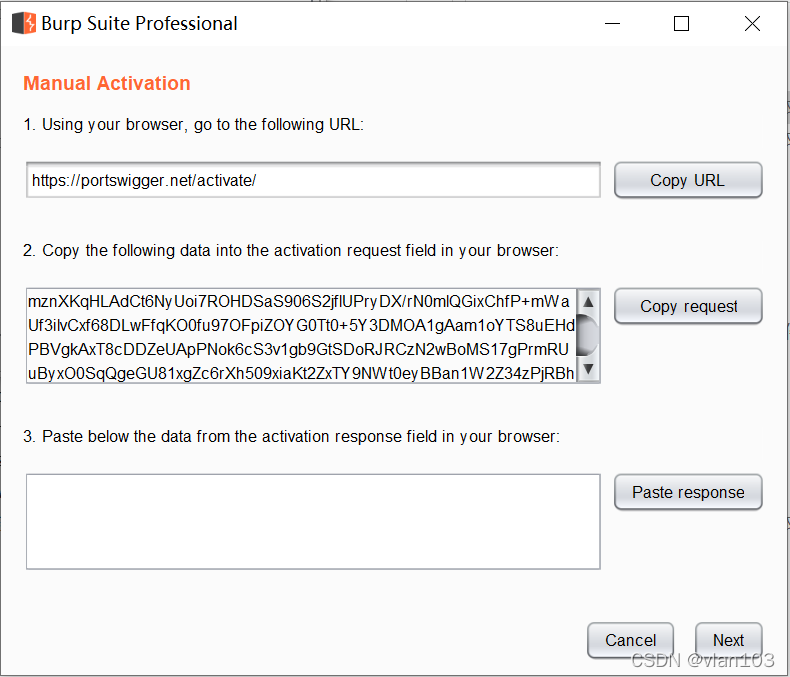Screen dimensions: 790x677
Task: Click request line starting 'PBVgkAxT8cDDZe'
Action: coord(298,349)
